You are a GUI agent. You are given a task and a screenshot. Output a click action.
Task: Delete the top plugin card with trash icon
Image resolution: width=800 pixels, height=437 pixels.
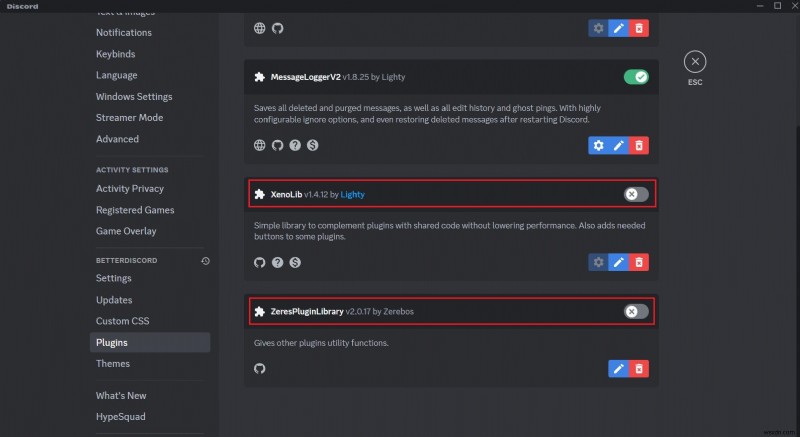tap(639, 28)
